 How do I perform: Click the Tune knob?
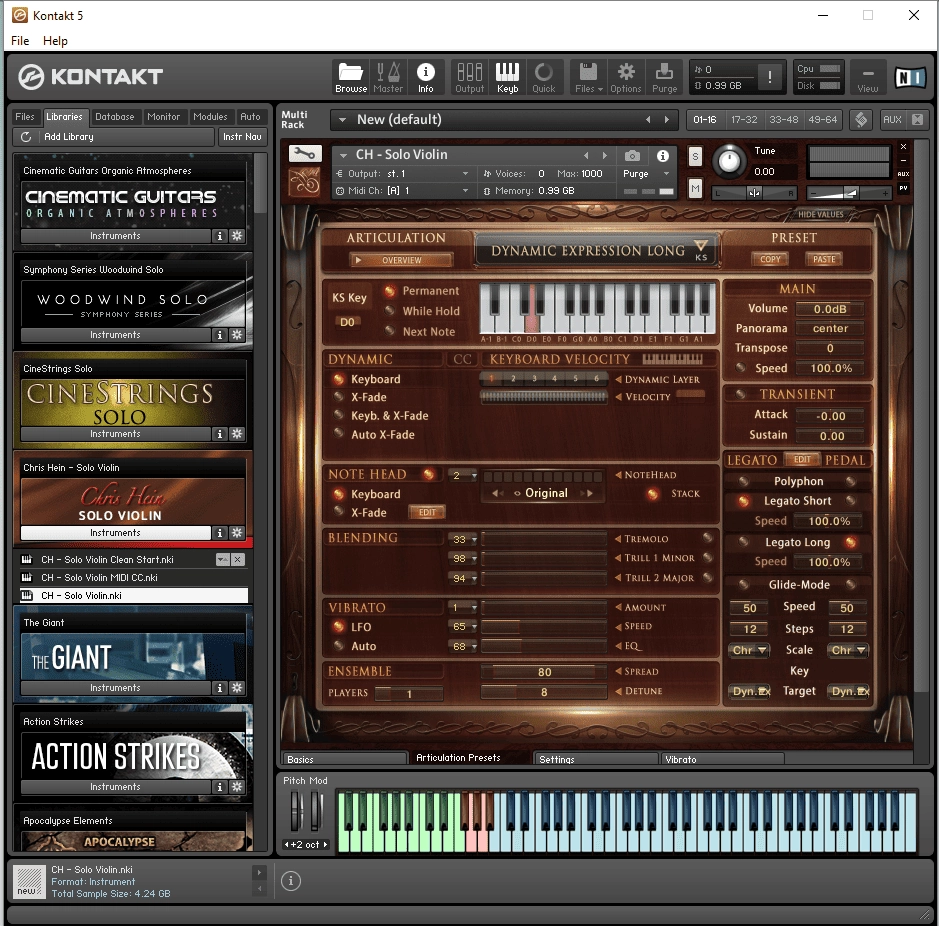click(729, 161)
